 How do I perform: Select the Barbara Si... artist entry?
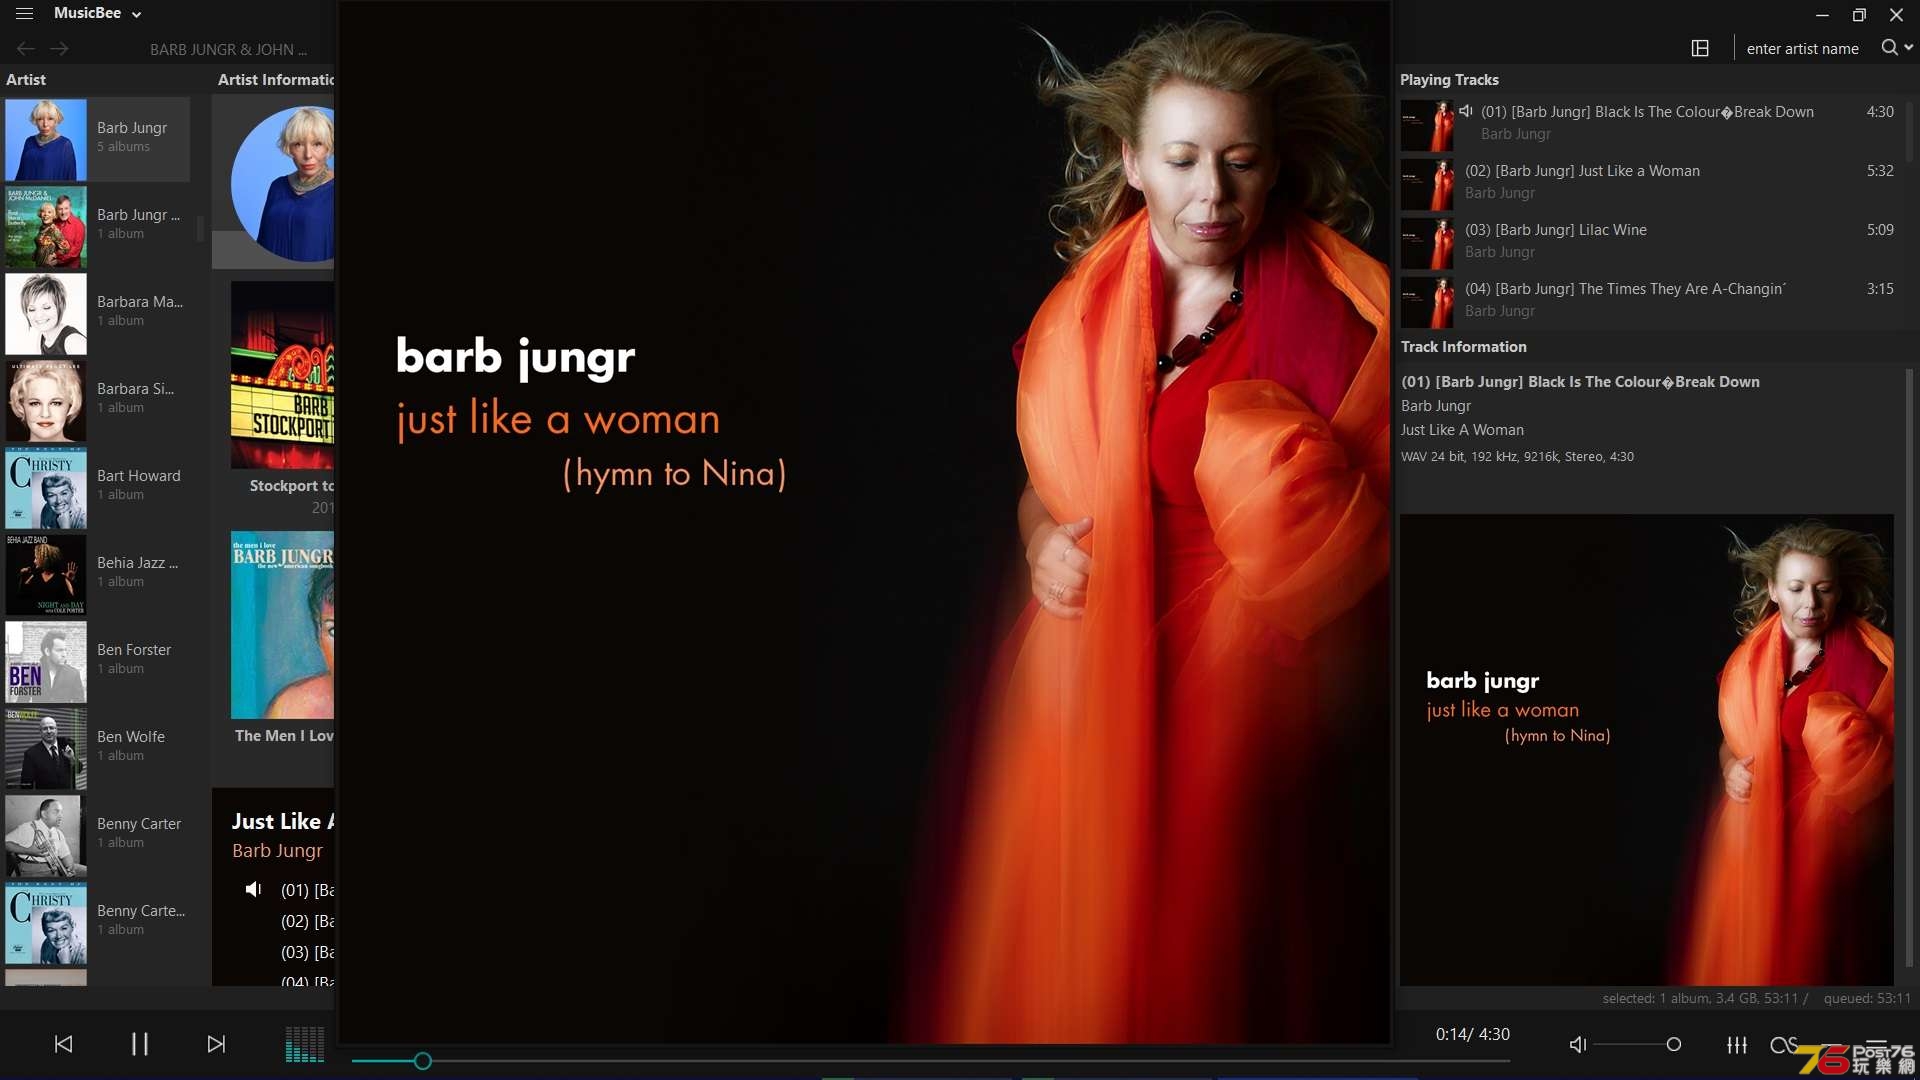coord(97,400)
